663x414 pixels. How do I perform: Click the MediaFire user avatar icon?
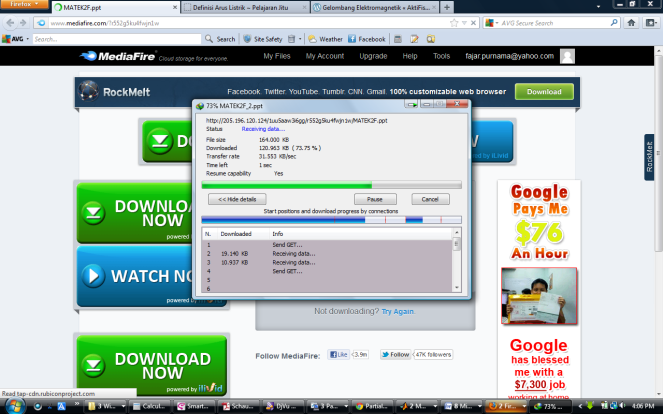point(567,56)
